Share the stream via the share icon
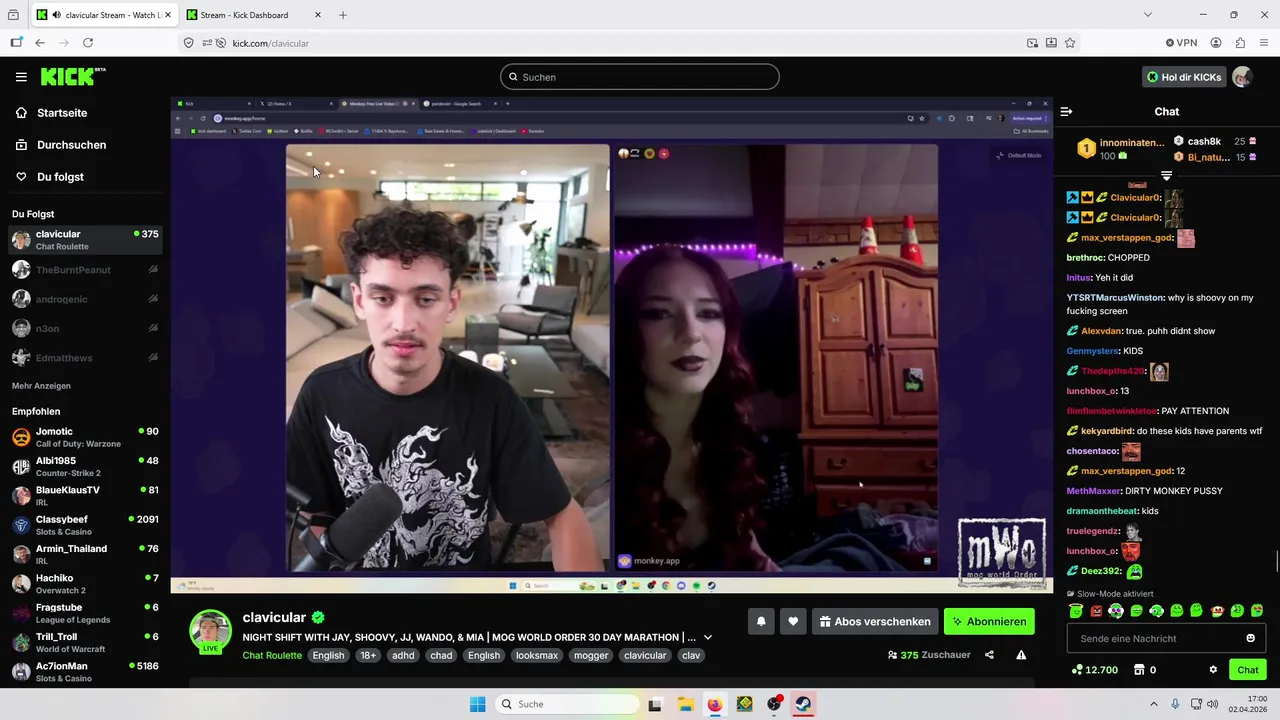 pos(989,655)
